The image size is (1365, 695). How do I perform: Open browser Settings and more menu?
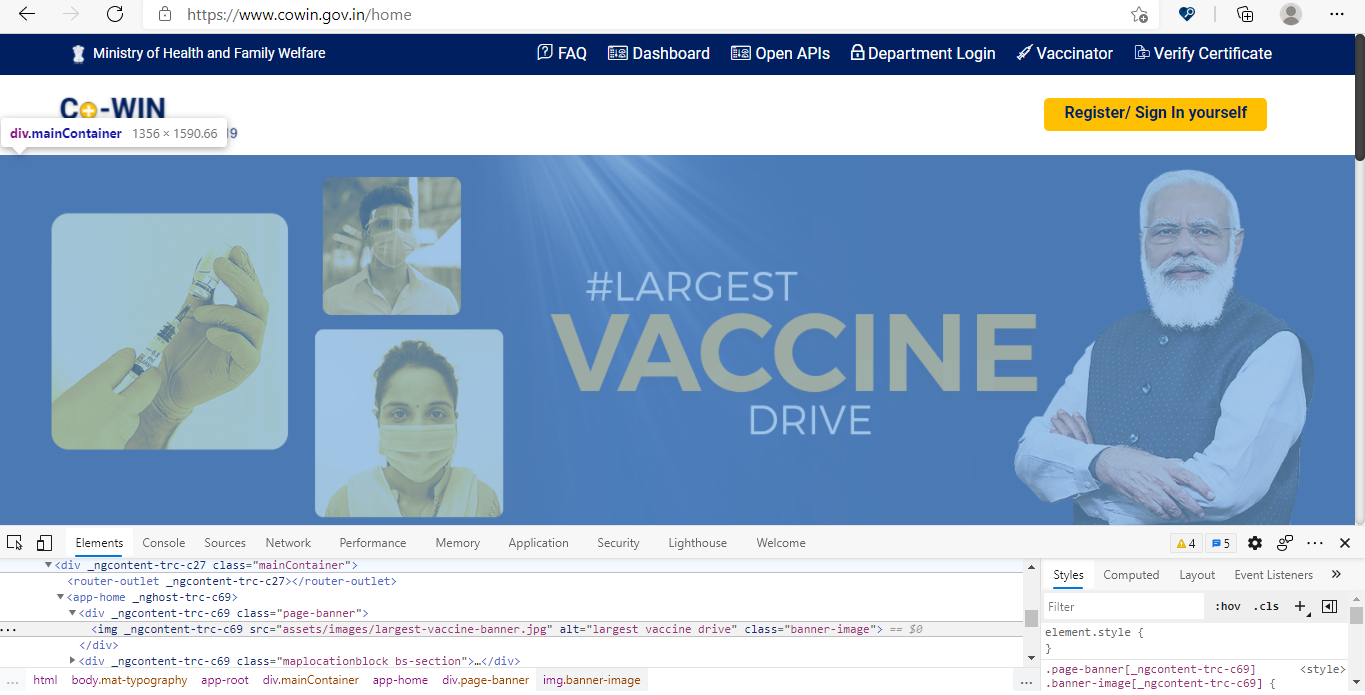1337,14
